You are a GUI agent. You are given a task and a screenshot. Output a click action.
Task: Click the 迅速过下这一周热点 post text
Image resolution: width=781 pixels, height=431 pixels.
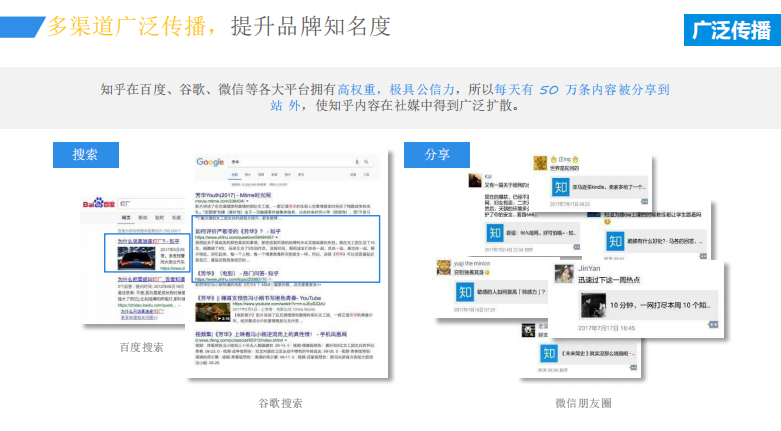tap(609, 280)
